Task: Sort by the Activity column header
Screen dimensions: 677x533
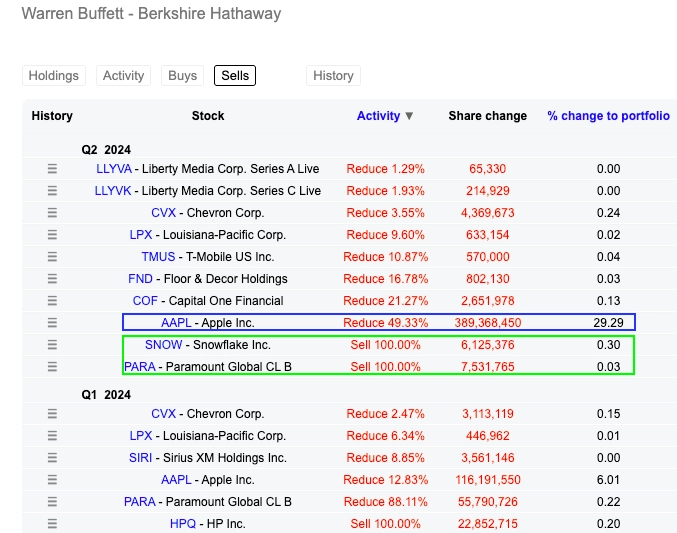Action: (385, 116)
